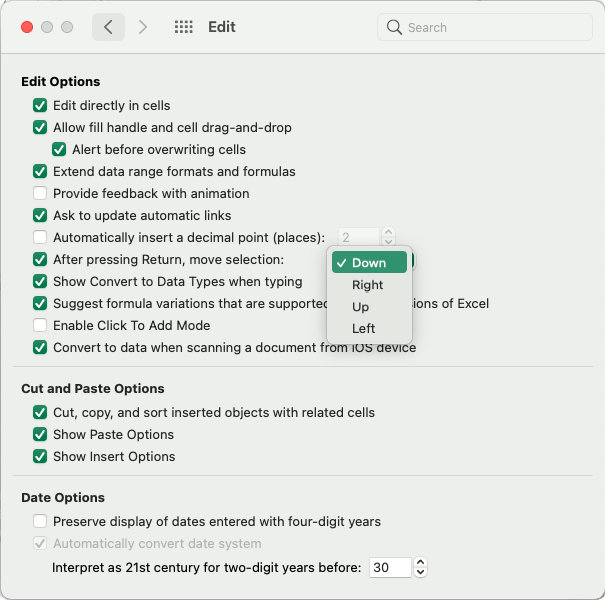605x600 pixels.
Task: Click the year threshold field showing 30
Action: point(390,568)
